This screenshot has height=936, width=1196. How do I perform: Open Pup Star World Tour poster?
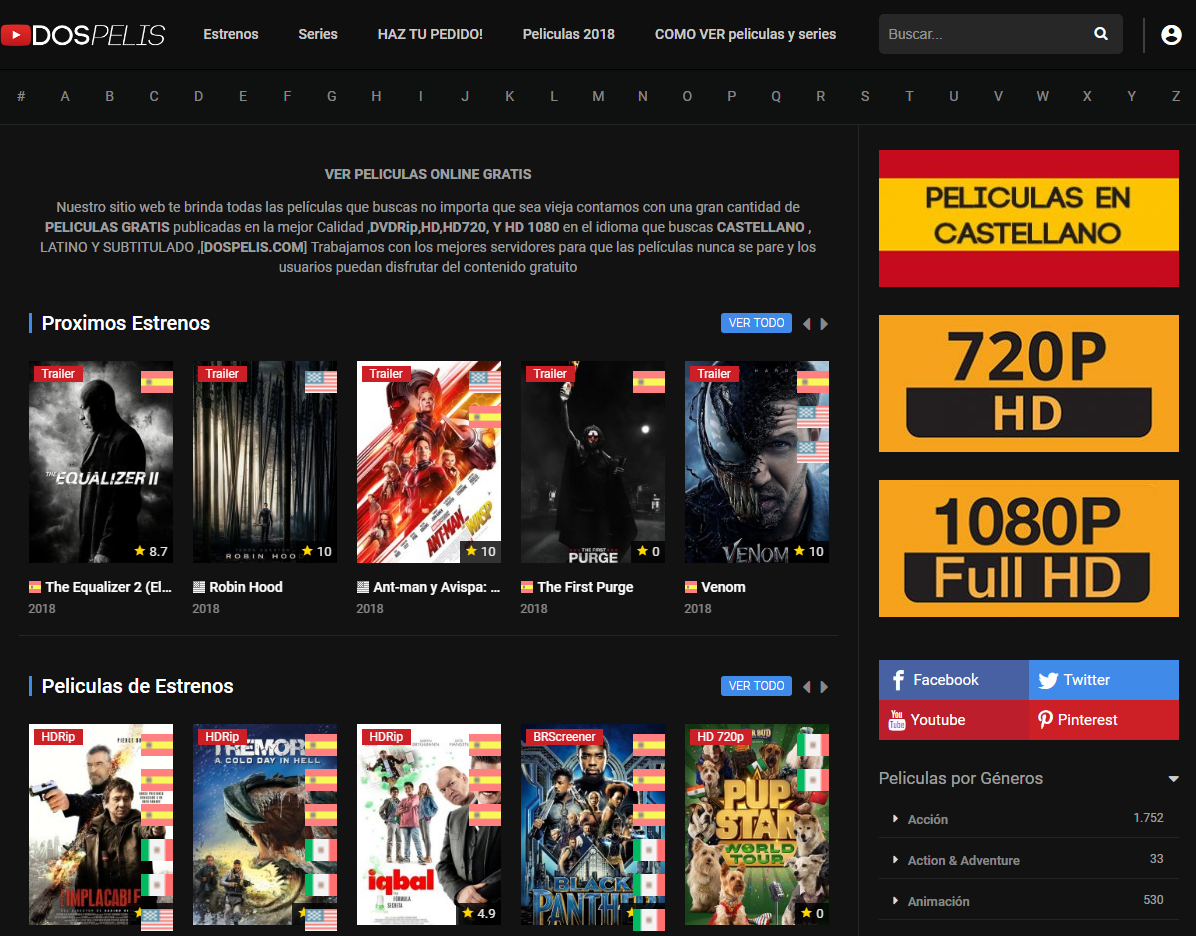click(x=757, y=825)
